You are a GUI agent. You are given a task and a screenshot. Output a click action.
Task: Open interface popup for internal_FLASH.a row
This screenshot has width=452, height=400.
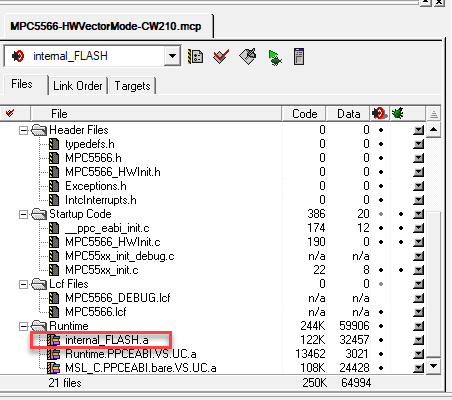[x=418, y=340]
